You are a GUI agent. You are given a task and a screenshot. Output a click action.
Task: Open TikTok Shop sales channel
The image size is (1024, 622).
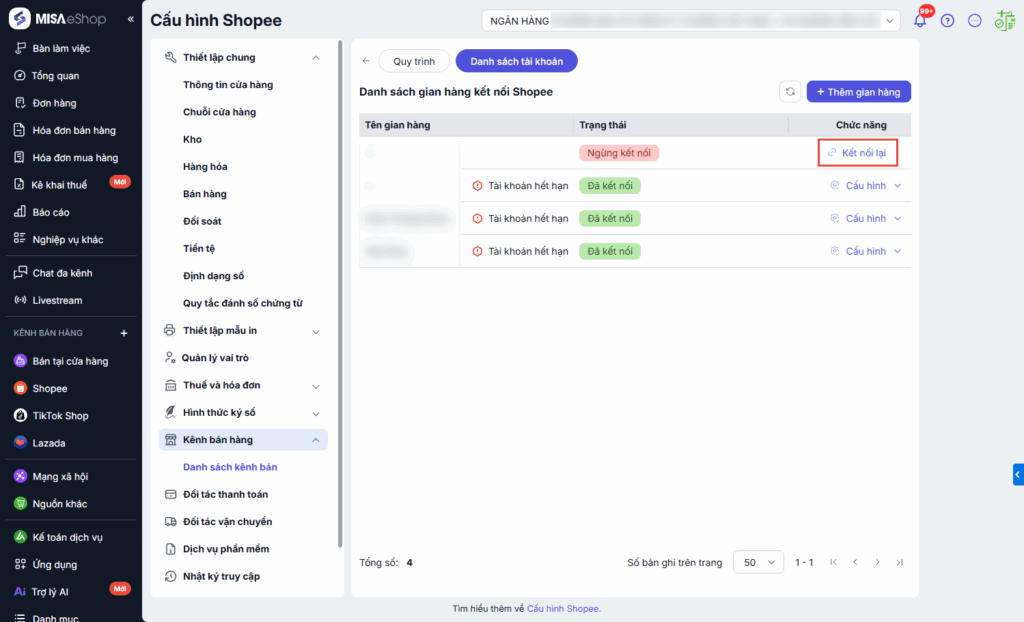click(60, 415)
